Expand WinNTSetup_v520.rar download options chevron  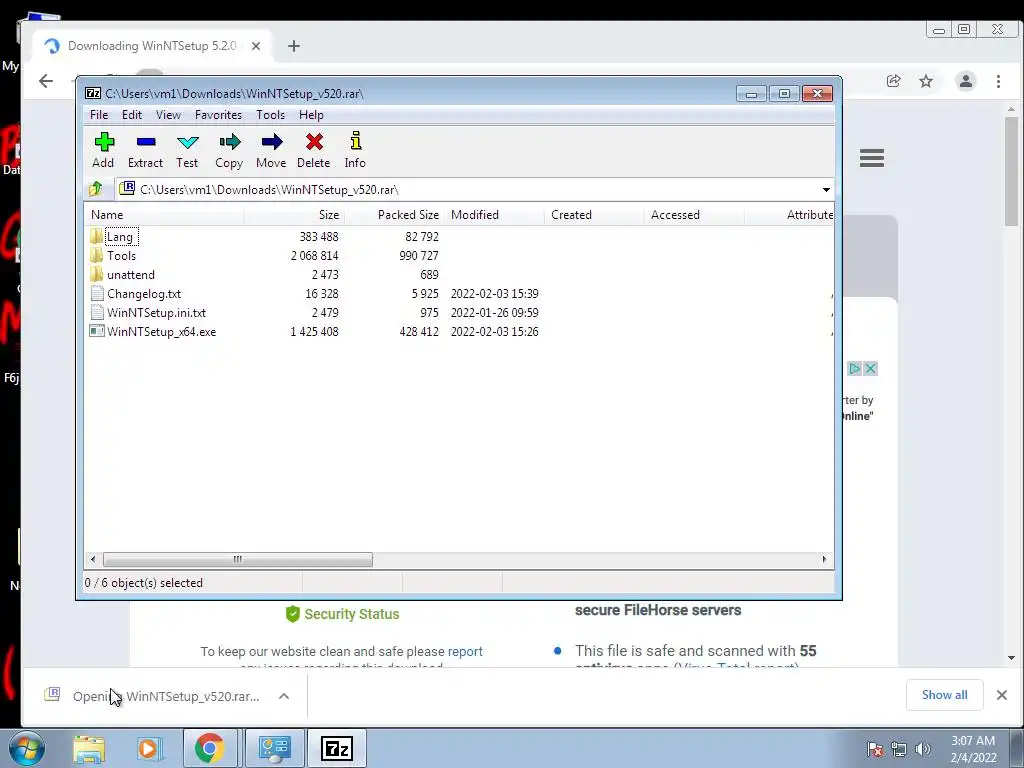click(284, 696)
